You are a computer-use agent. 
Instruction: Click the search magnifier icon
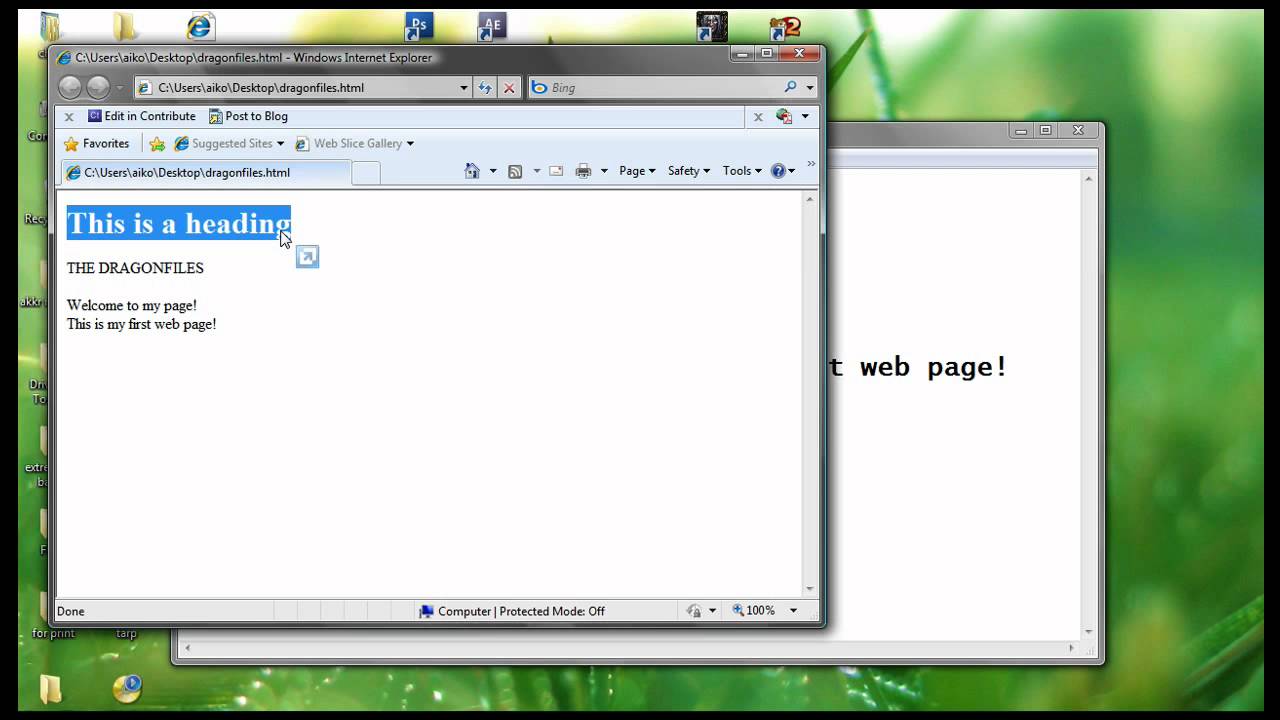click(x=791, y=88)
